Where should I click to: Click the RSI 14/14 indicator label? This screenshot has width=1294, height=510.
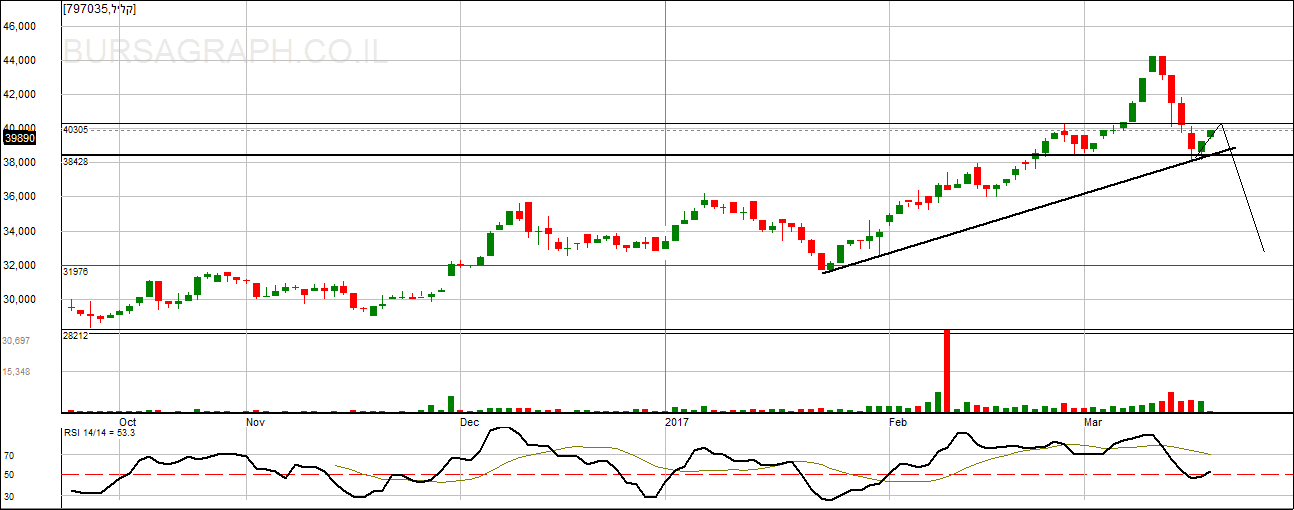(x=98, y=433)
